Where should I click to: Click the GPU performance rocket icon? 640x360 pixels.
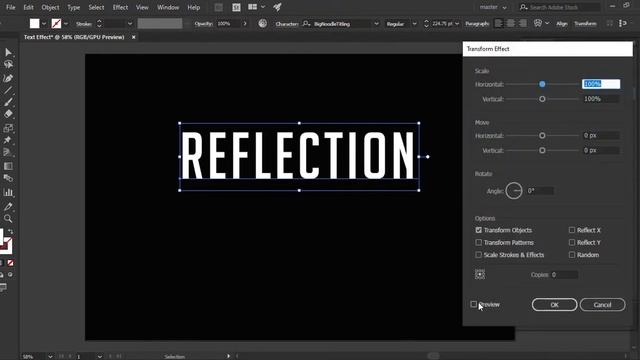coord(277,7)
